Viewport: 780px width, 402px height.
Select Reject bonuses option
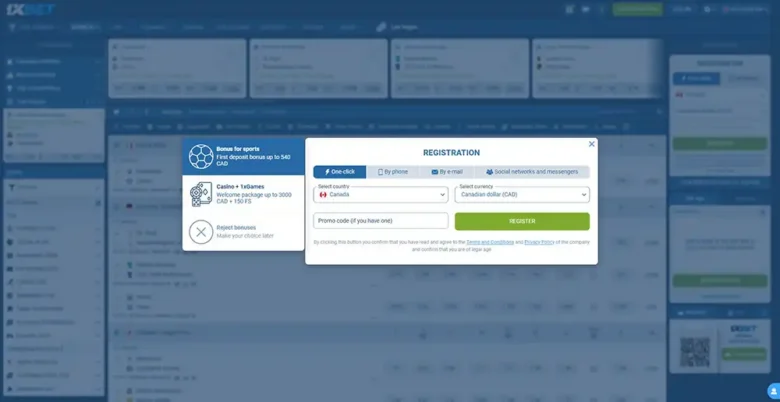(x=243, y=232)
